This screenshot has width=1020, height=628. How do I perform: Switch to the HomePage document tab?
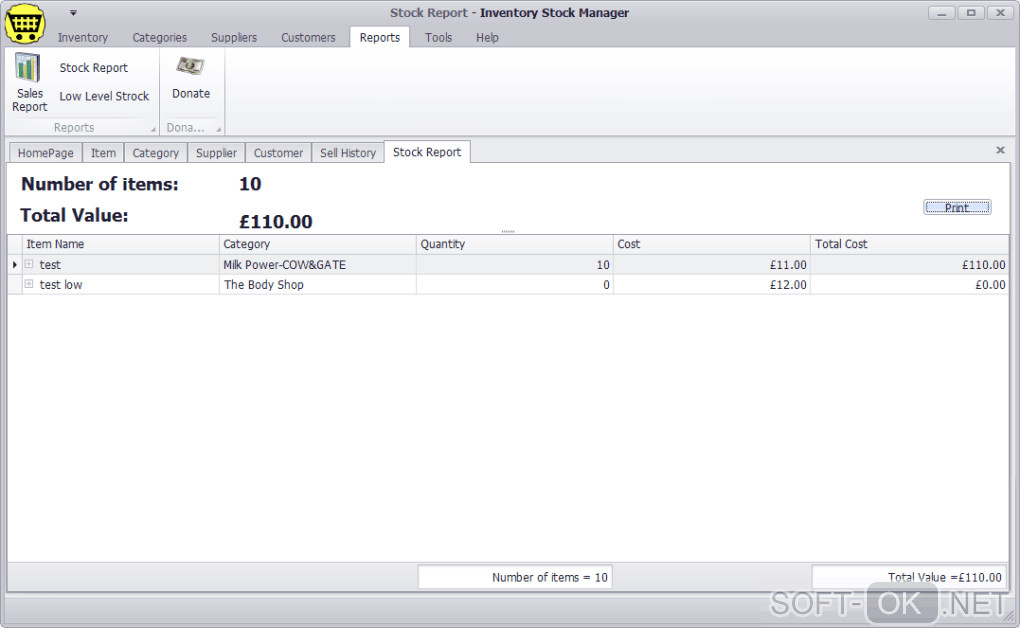(46, 153)
